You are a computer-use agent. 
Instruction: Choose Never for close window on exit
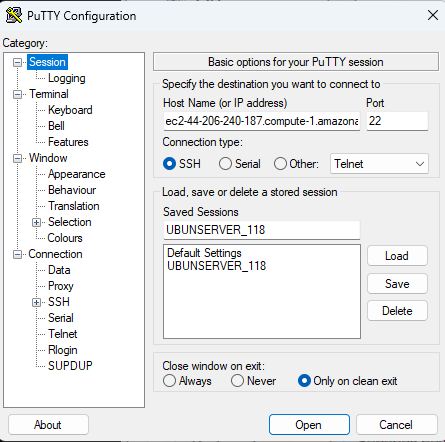237,381
